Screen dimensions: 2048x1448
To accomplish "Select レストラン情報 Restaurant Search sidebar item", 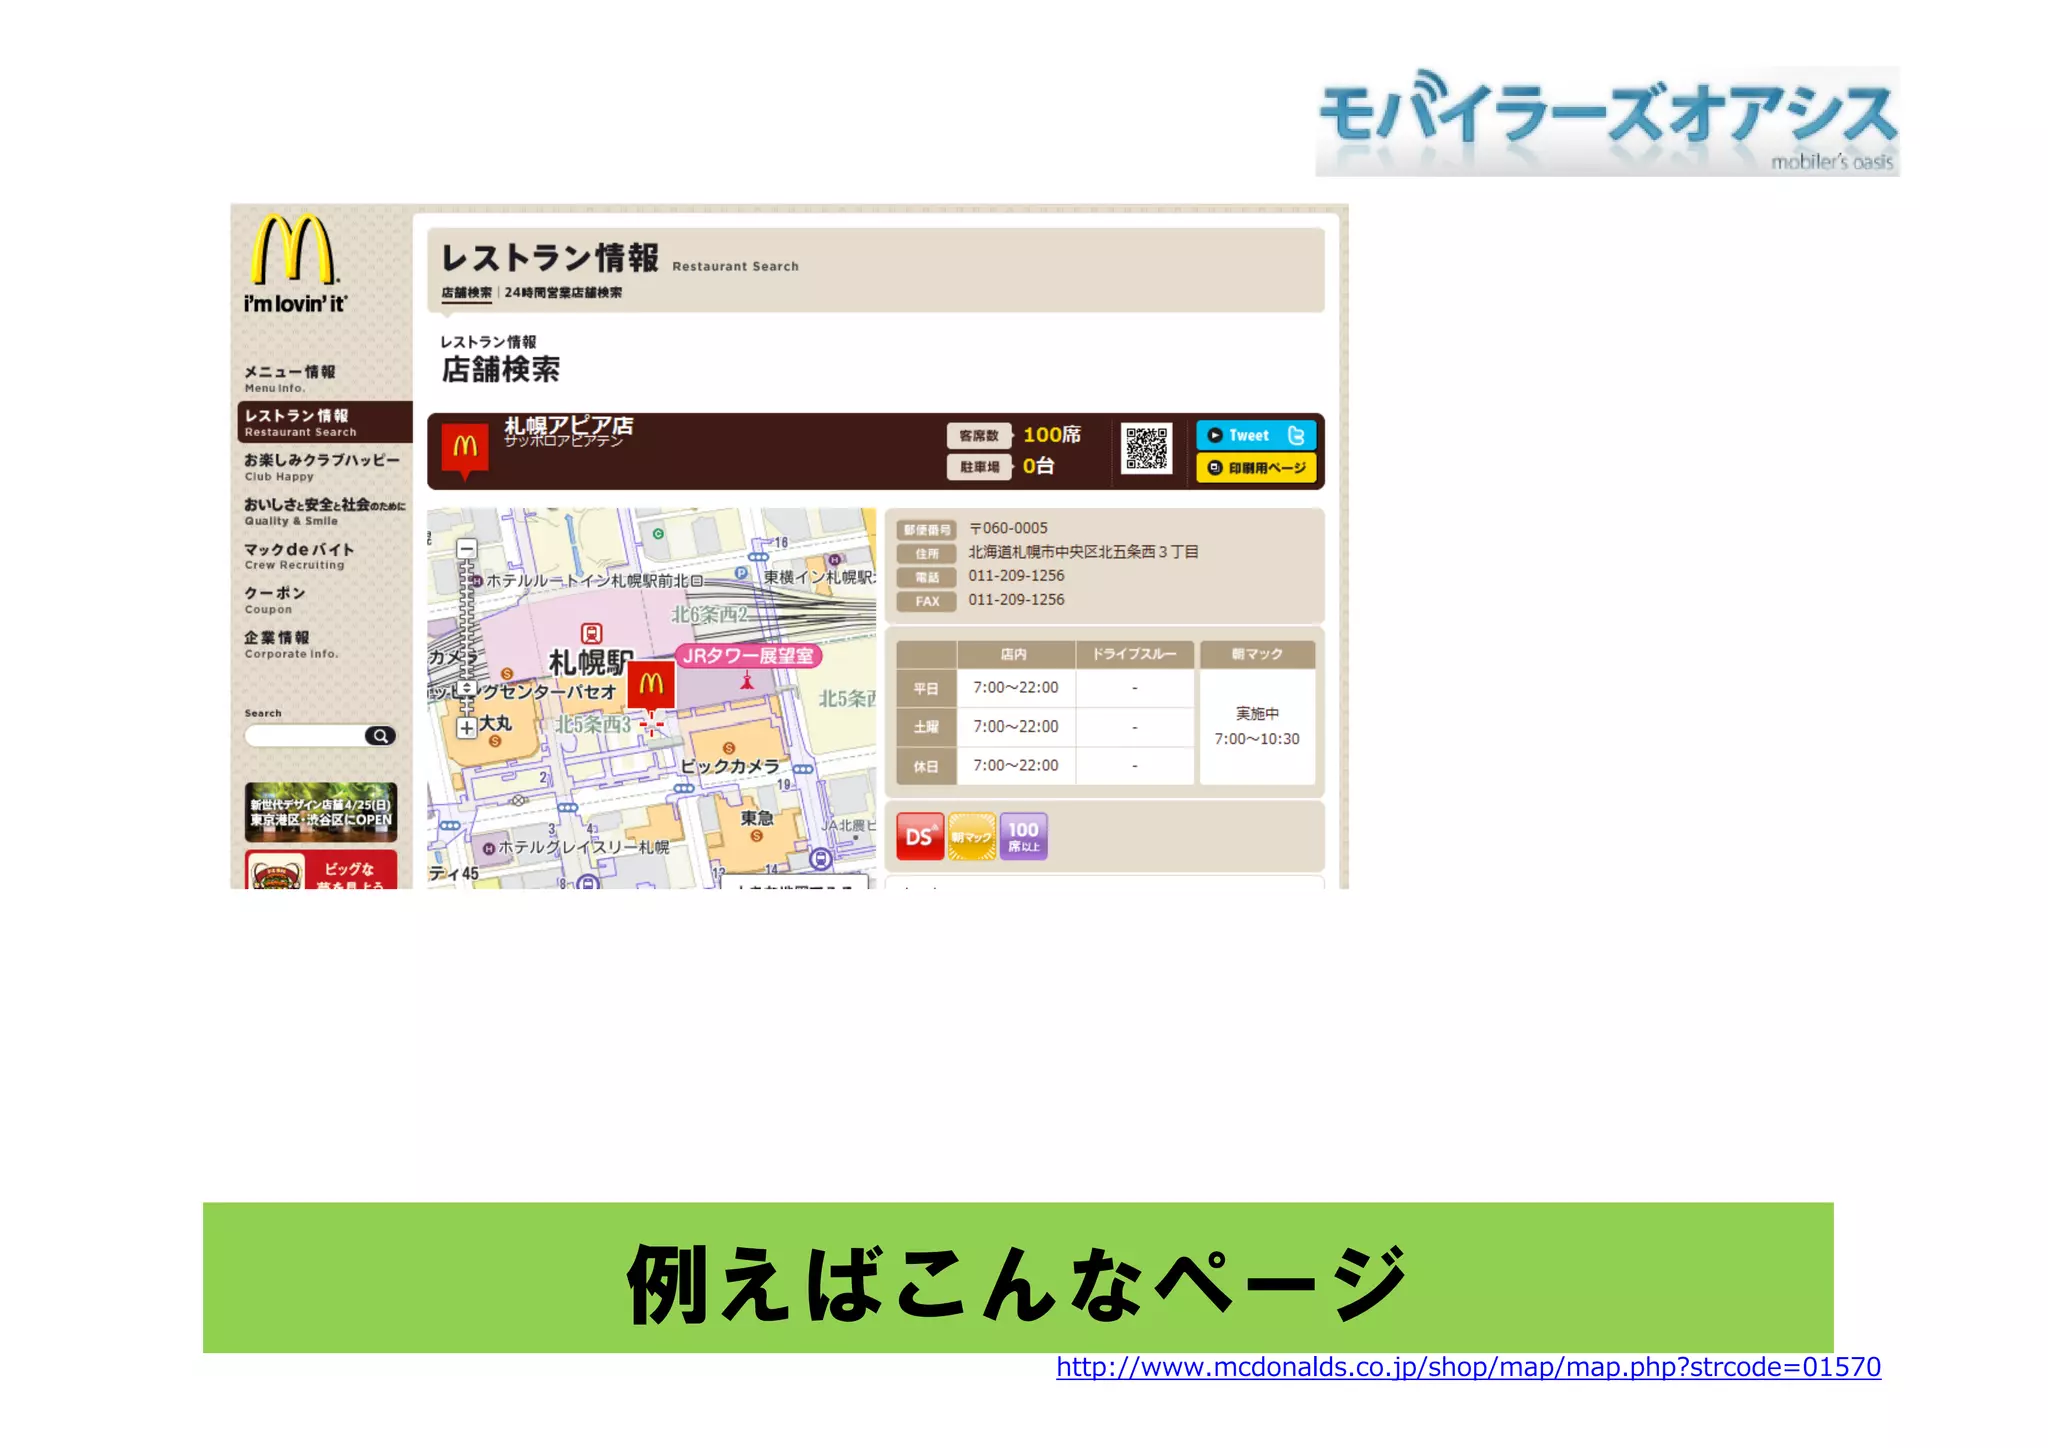I will (324, 422).
